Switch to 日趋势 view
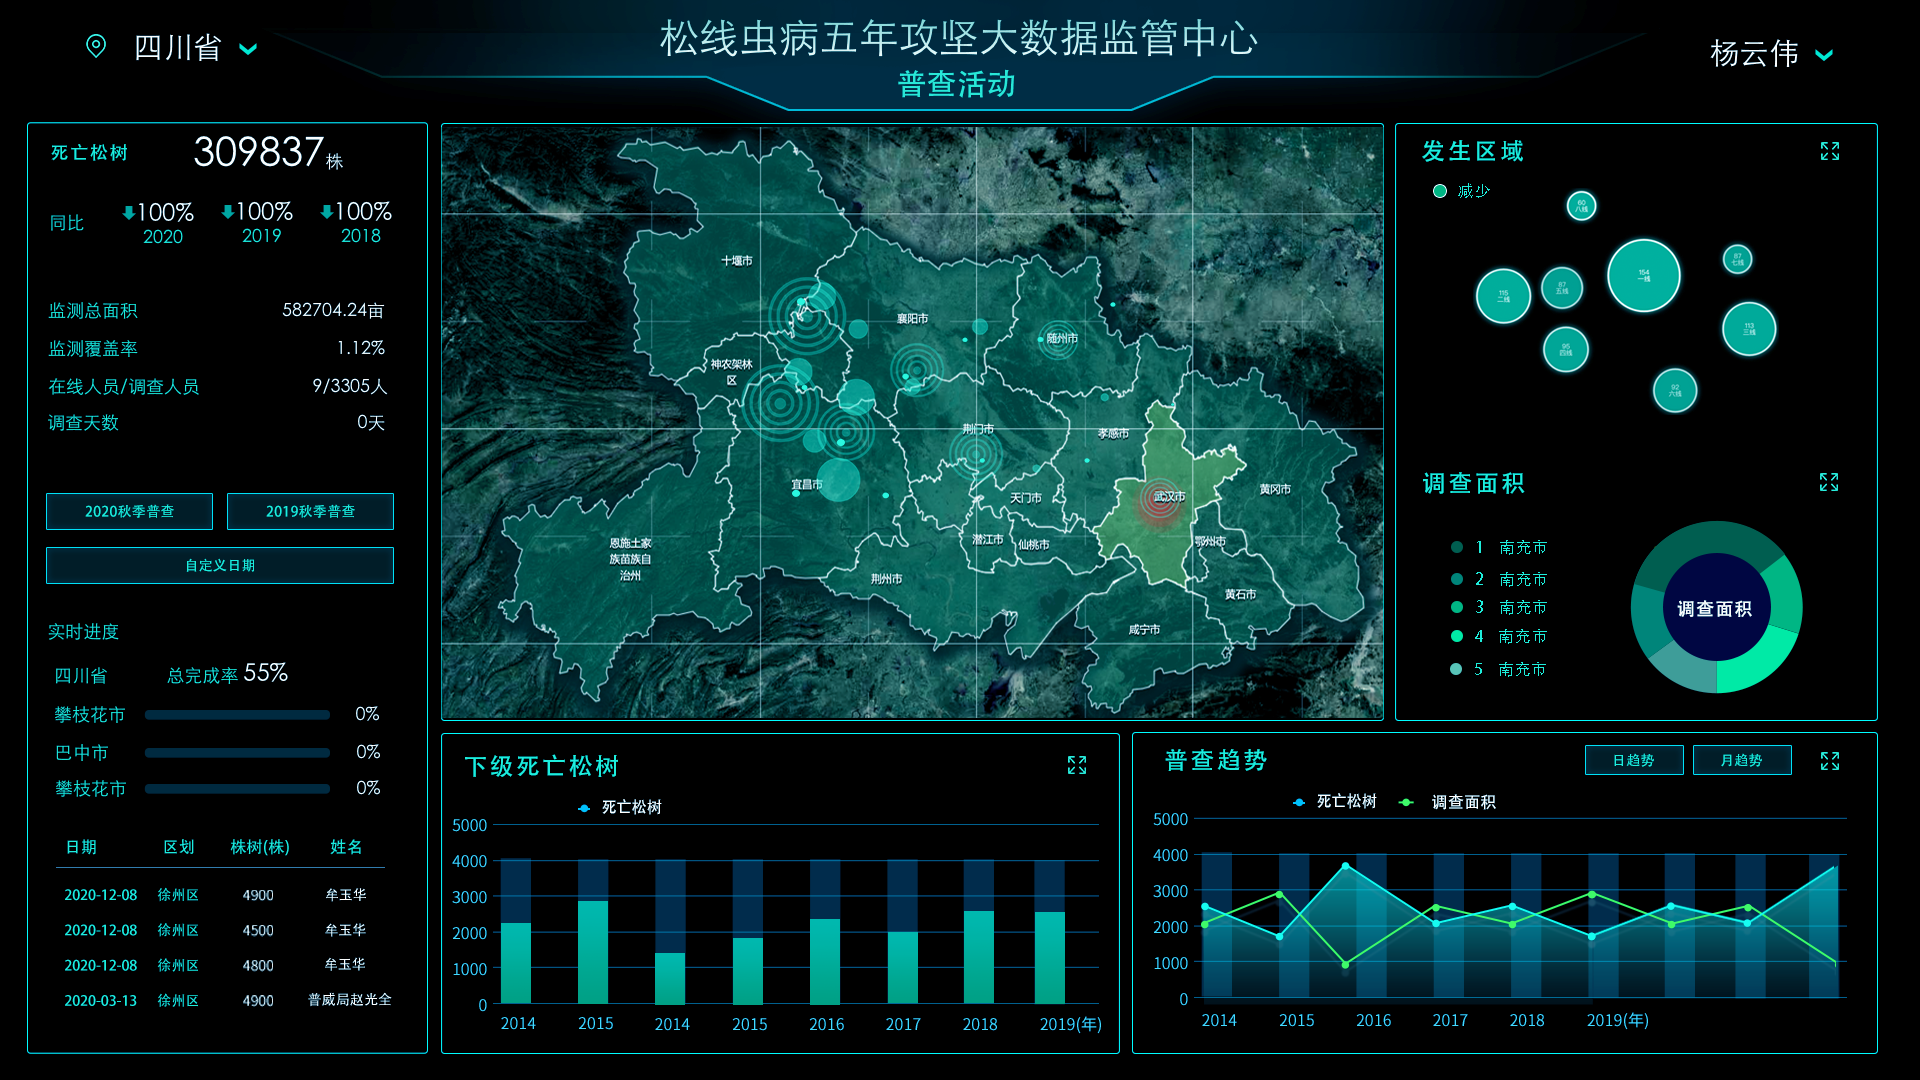The image size is (1920, 1080). [x=1633, y=760]
